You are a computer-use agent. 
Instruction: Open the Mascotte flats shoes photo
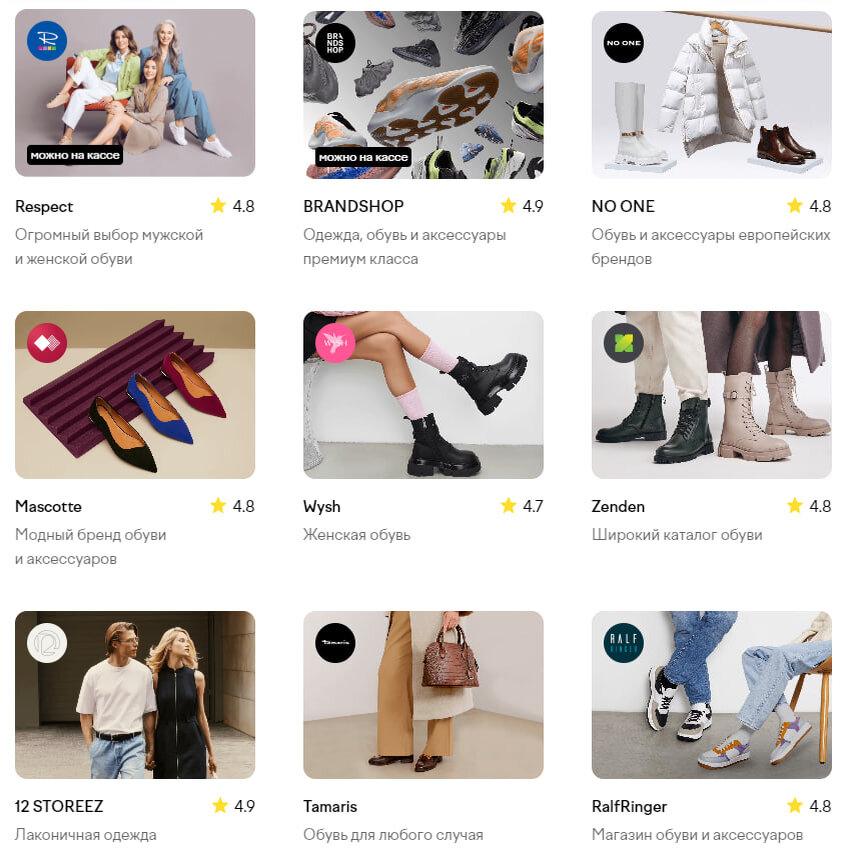pyautogui.click(x=135, y=395)
